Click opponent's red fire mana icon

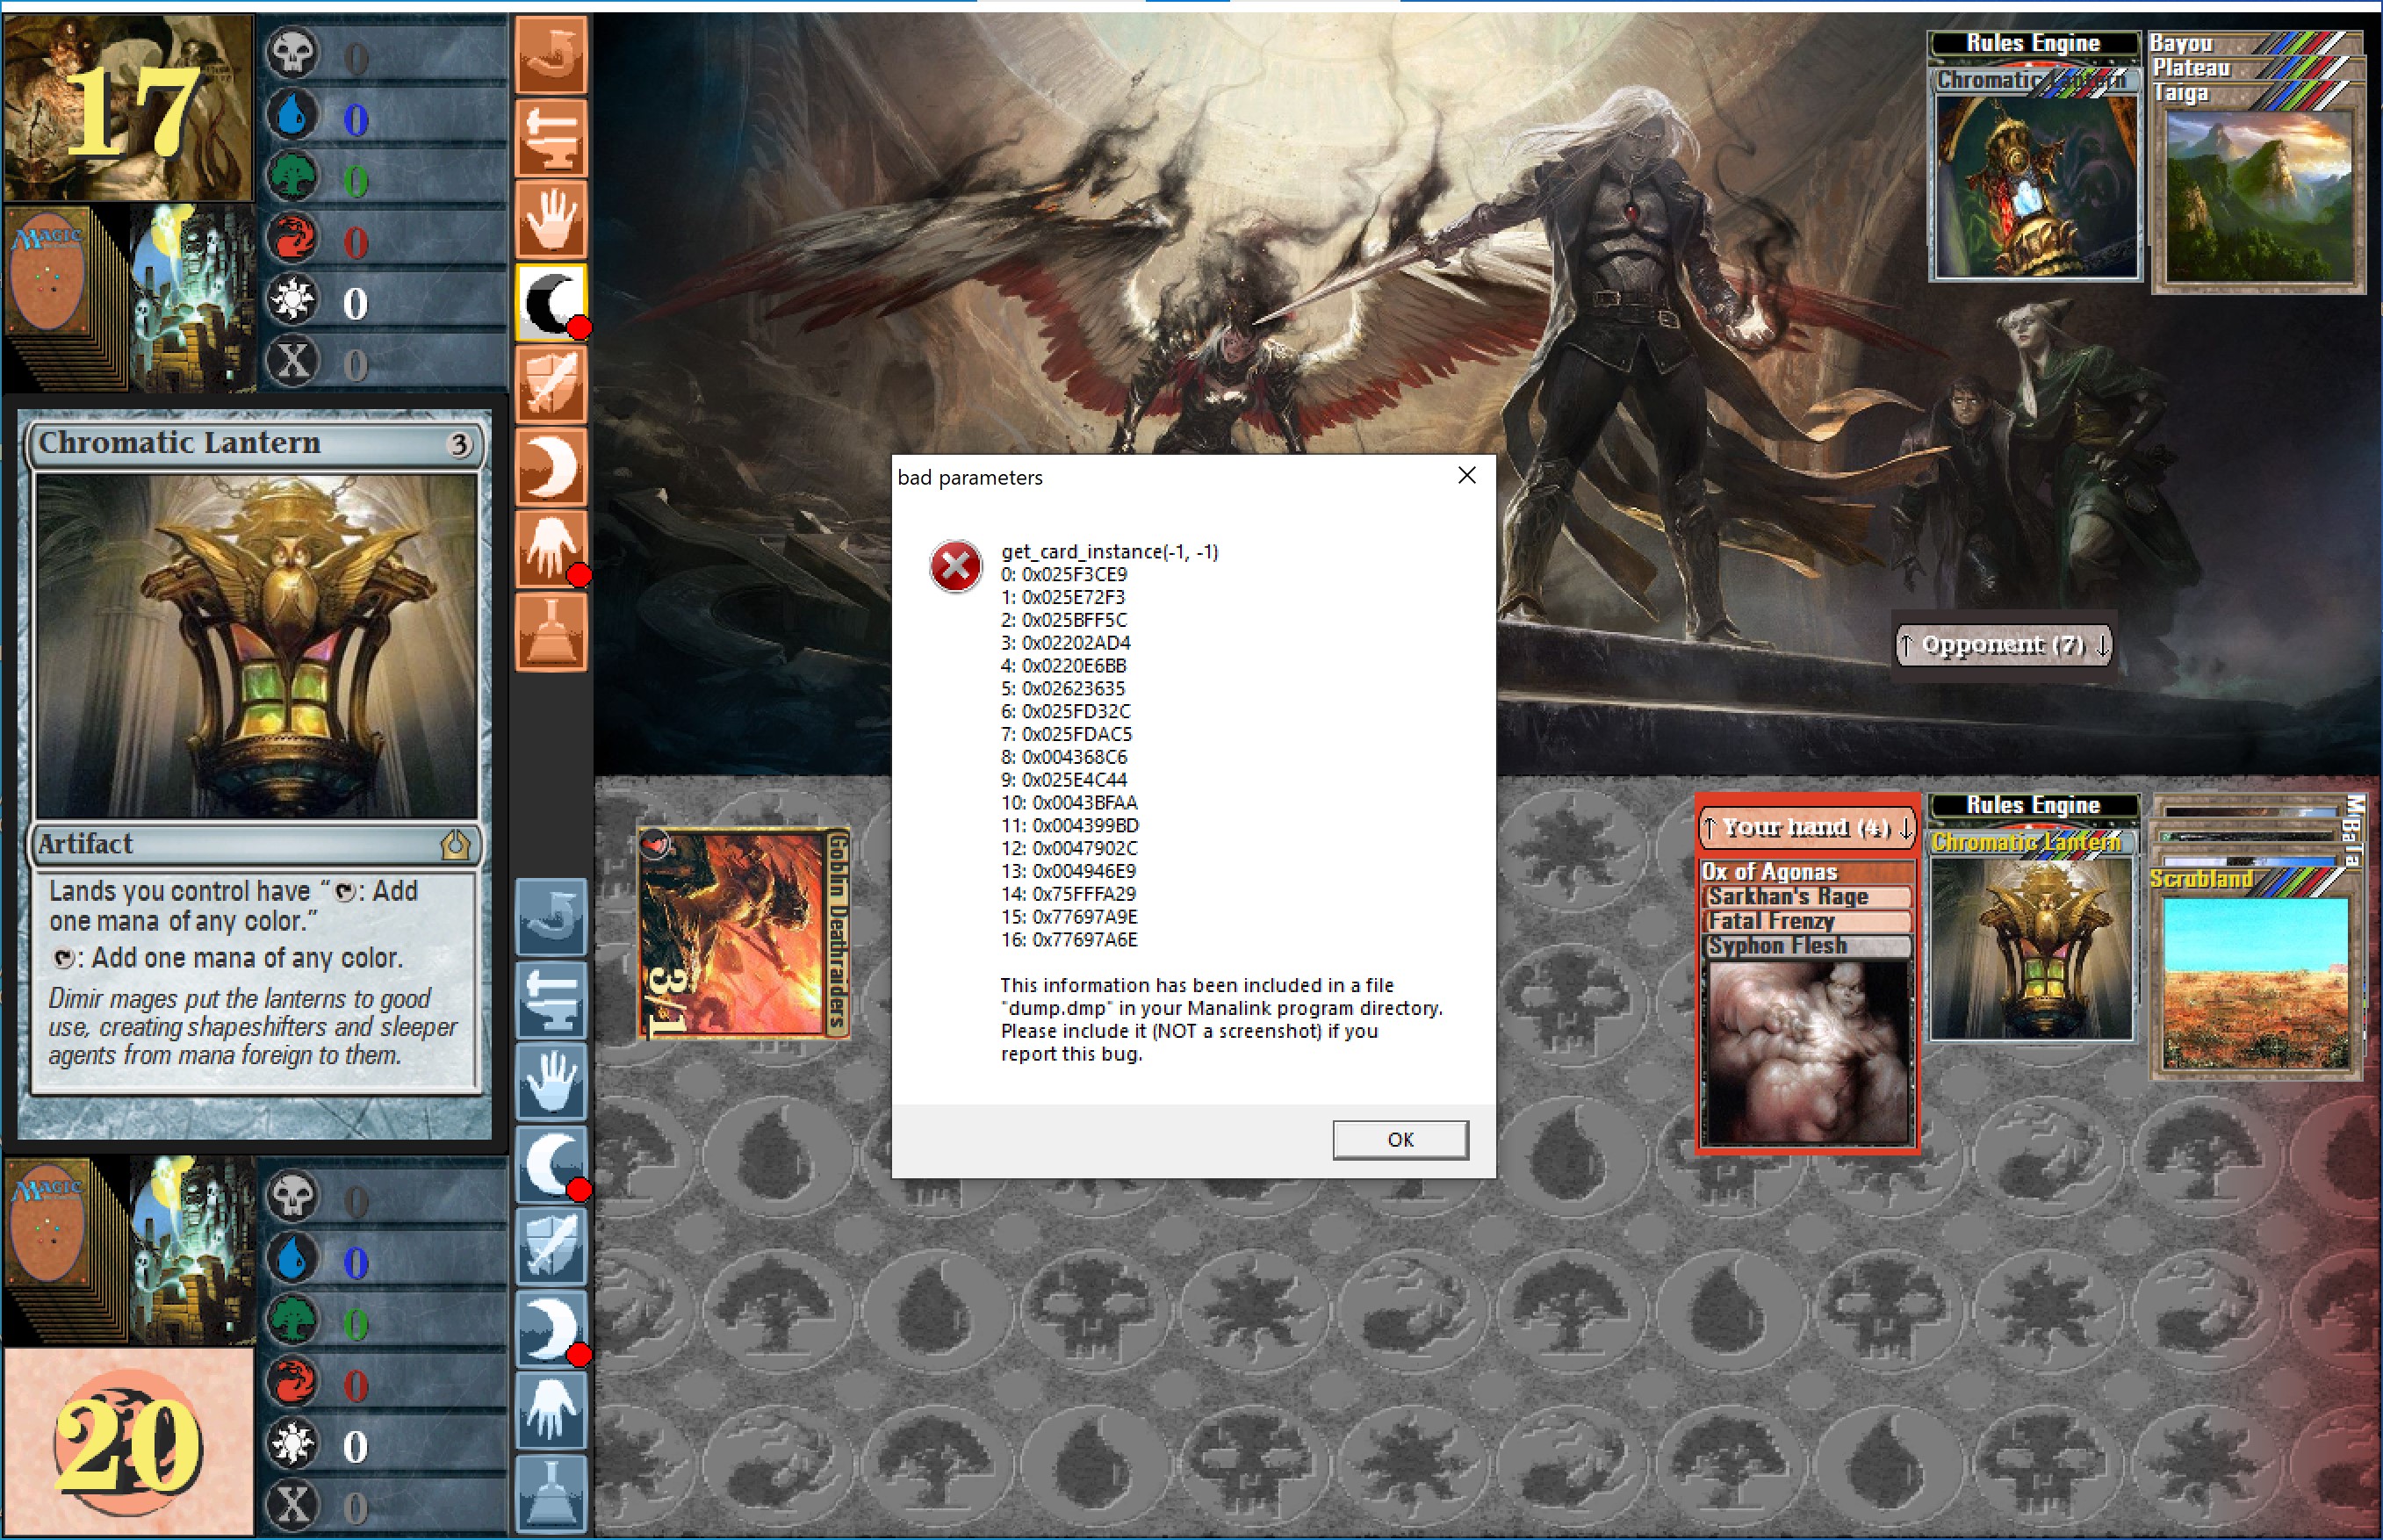pos(292,238)
